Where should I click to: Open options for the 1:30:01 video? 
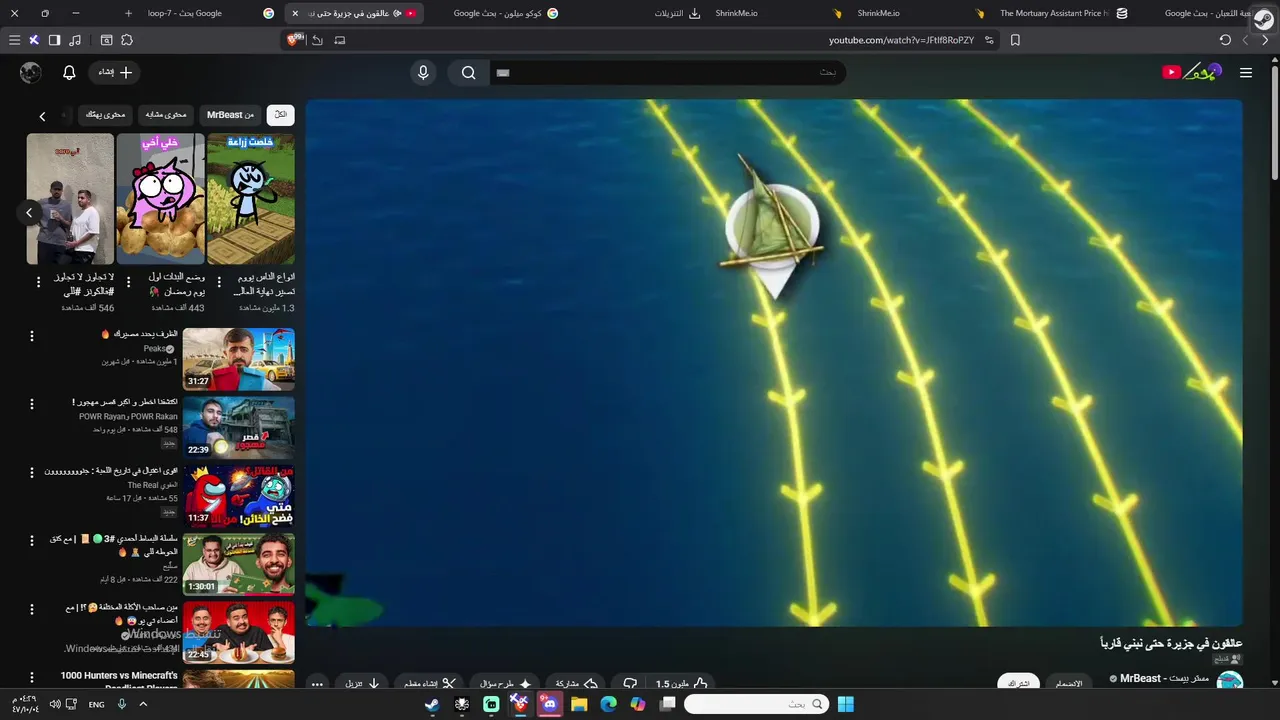(31, 540)
